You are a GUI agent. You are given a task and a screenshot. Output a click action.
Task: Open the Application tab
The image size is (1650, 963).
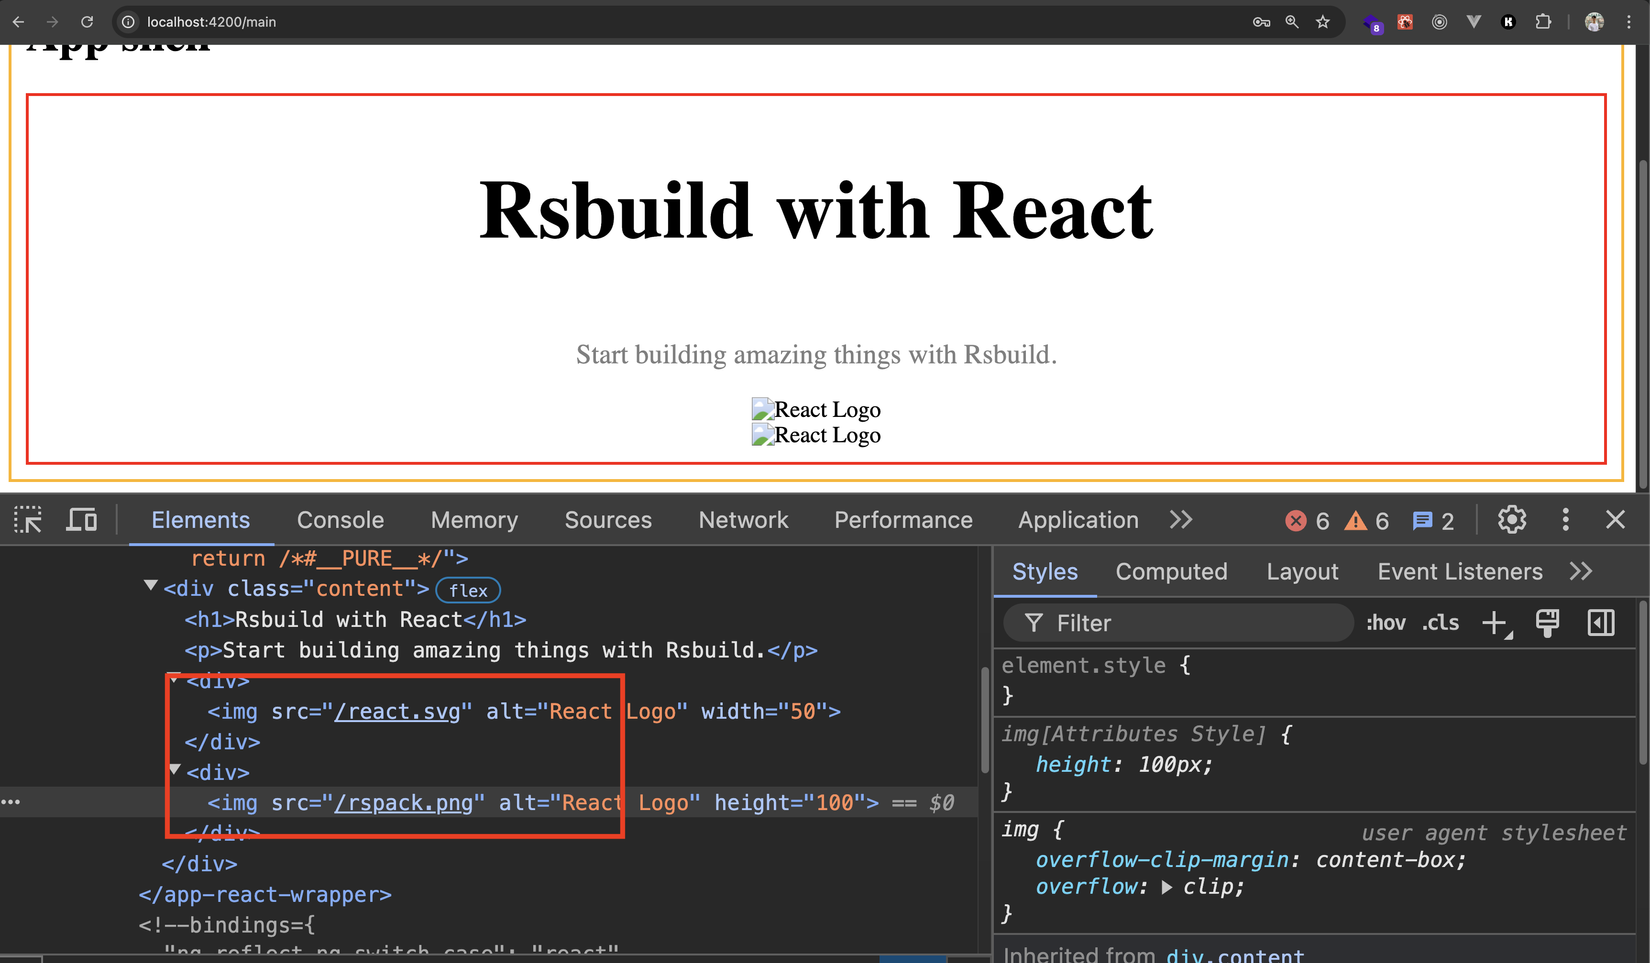point(1078,520)
